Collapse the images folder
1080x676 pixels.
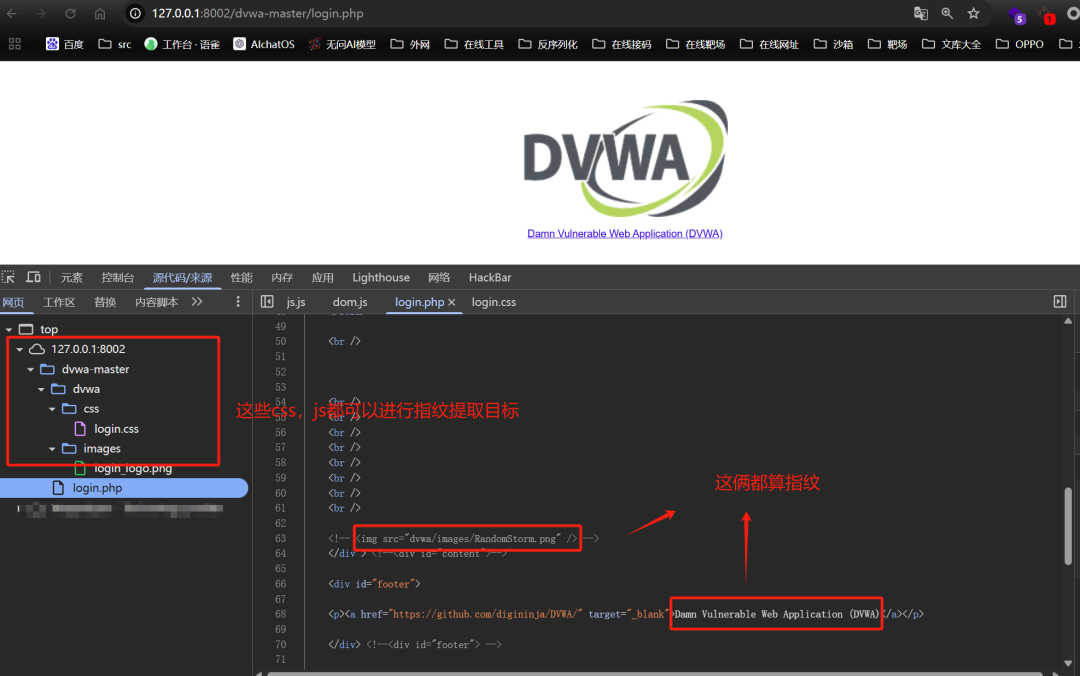click(x=52, y=449)
